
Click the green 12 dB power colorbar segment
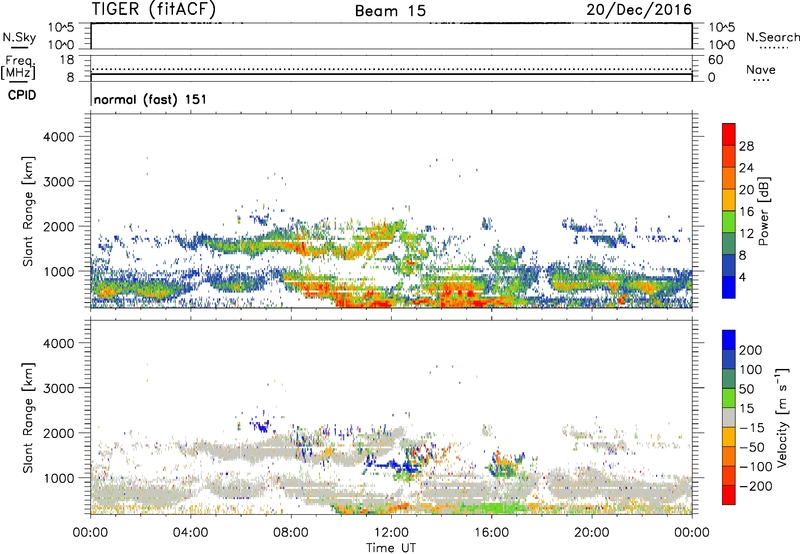729,221
